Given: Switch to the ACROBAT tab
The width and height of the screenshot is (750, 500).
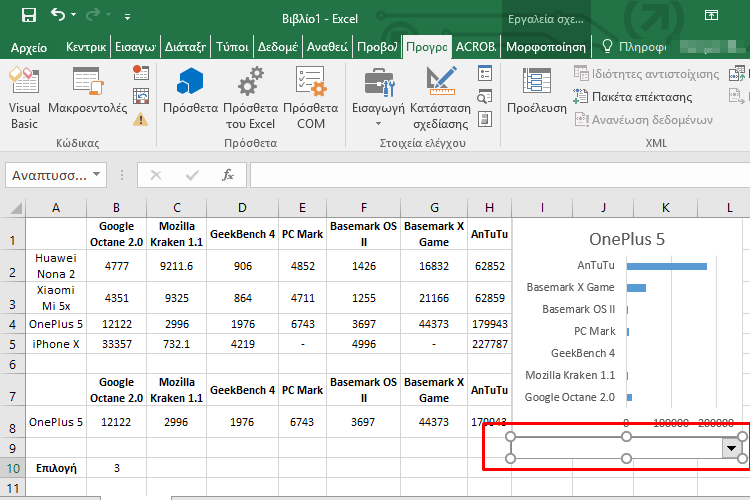Looking at the screenshot, I should click(475, 47).
